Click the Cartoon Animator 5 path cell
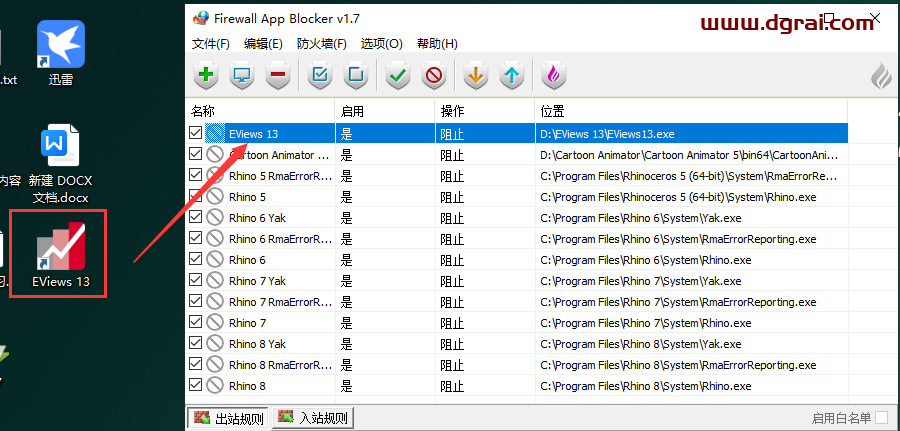 tap(689, 155)
